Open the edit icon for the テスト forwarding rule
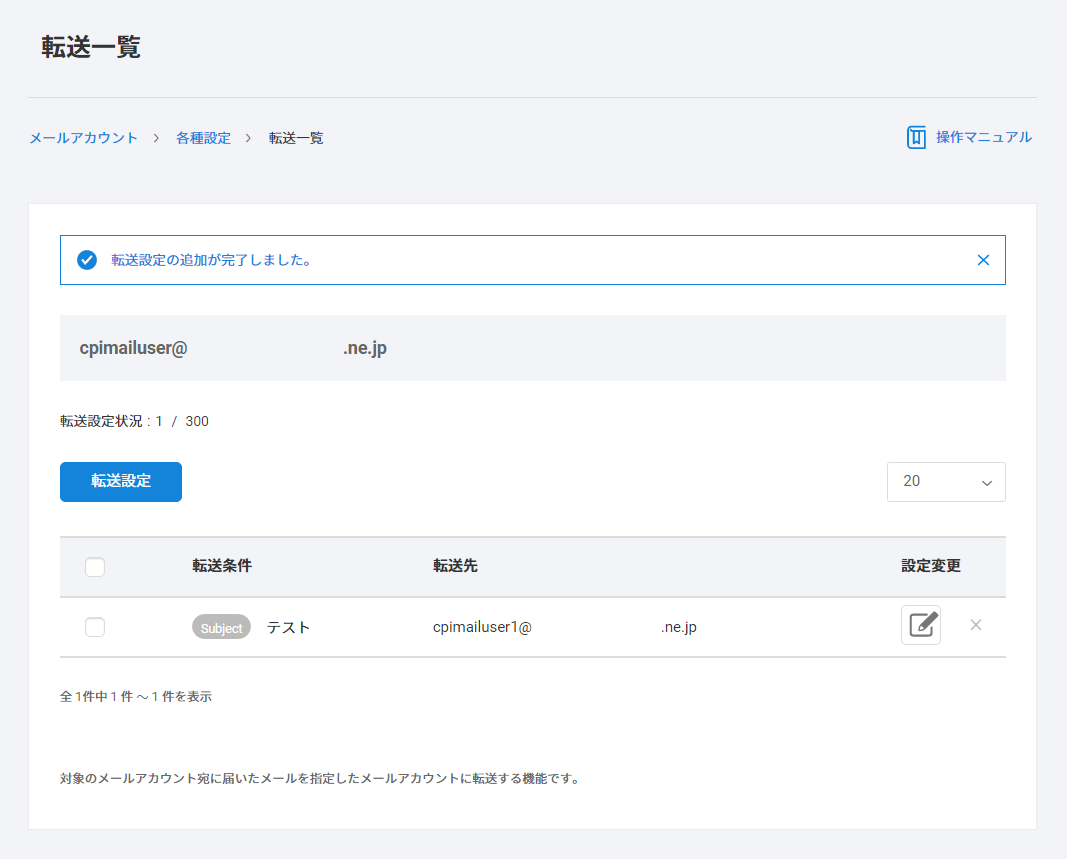The image size is (1067, 859). (920, 625)
